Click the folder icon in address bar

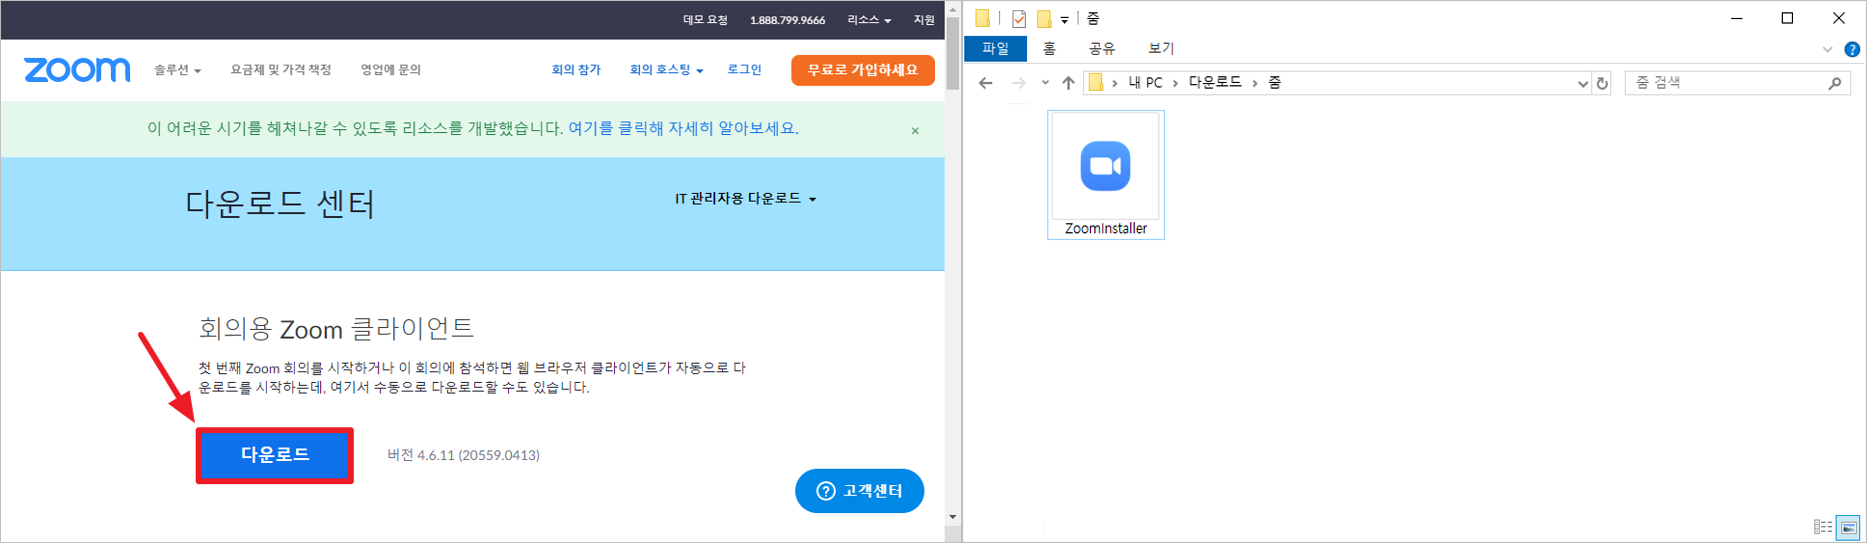[x=1096, y=83]
